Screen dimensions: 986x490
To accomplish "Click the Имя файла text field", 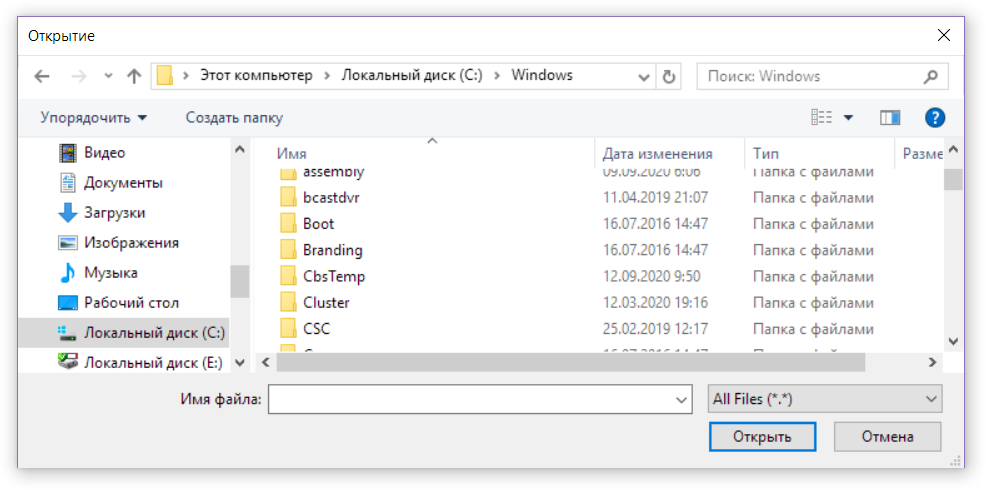I will click(470, 399).
